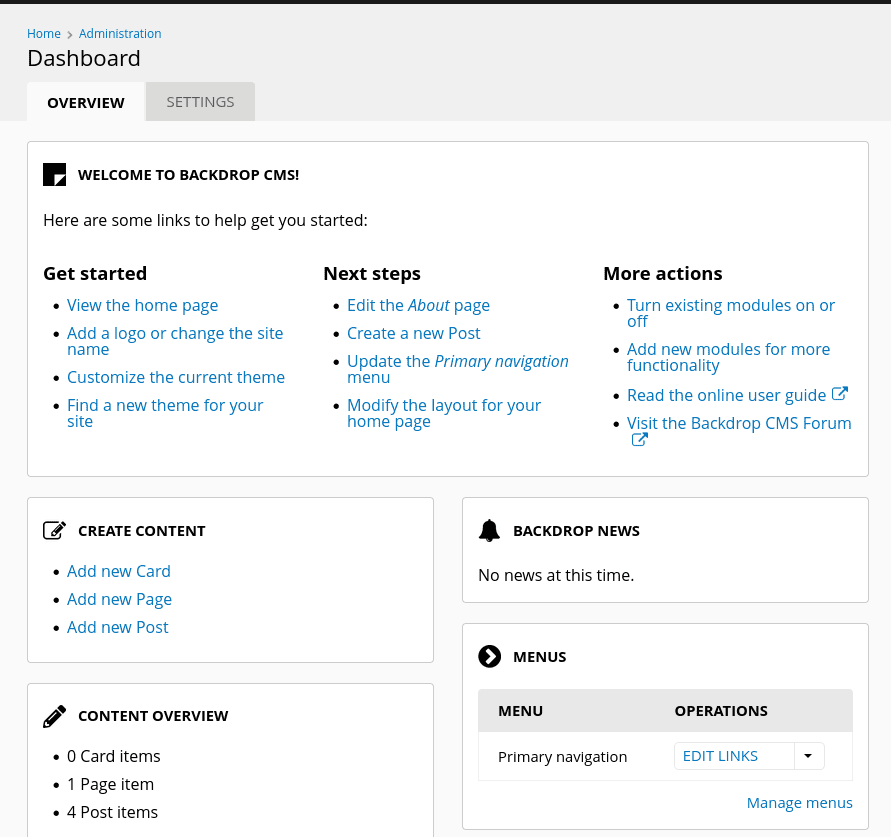
Task: Click Modify the layout for your home page
Action: tap(444, 413)
